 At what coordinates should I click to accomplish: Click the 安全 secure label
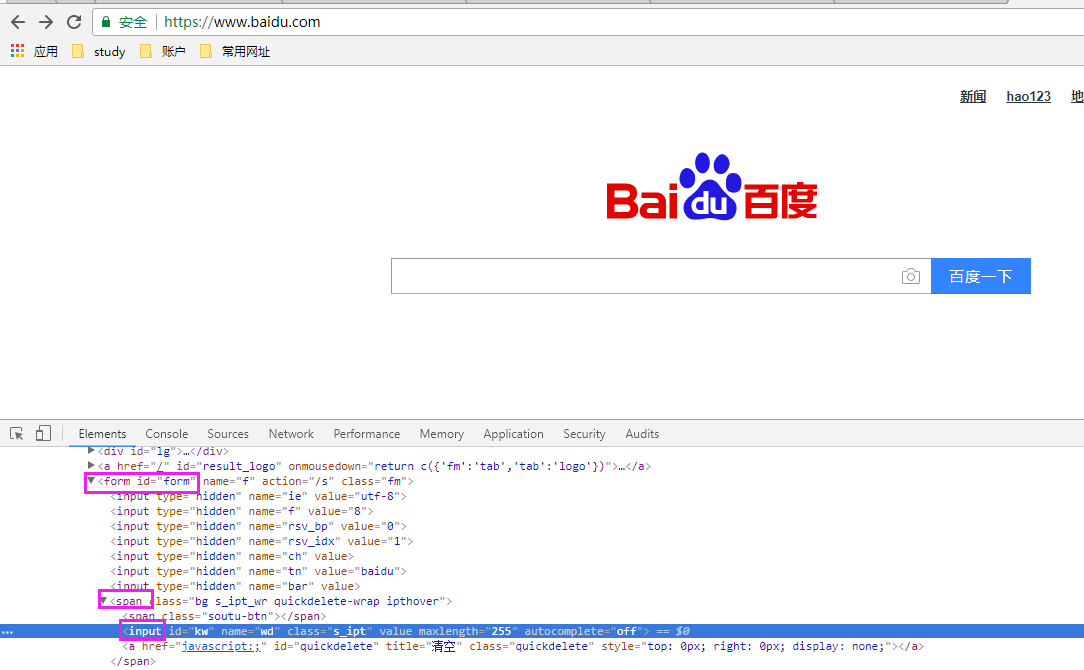(x=132, y=22)
